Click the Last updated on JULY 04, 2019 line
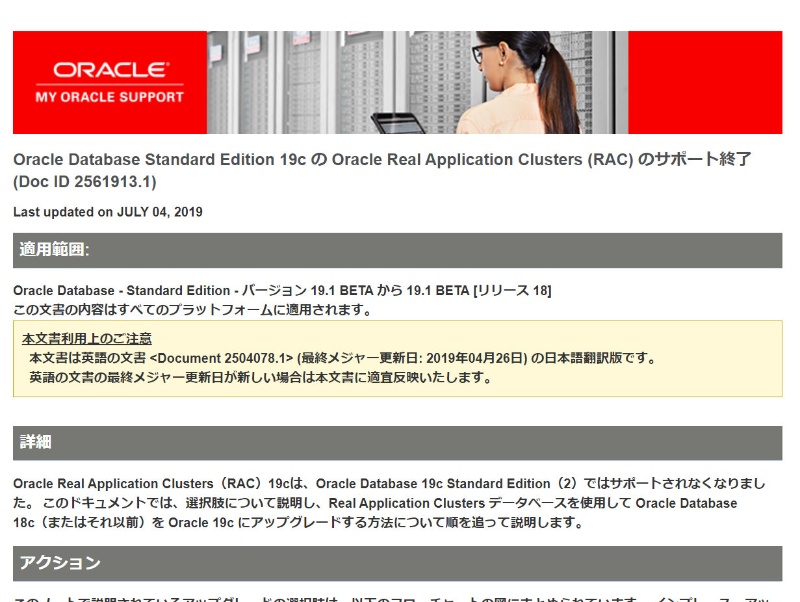Image resolution: width=800 pixels, height=602 pixels. click(x=108, y=212)
